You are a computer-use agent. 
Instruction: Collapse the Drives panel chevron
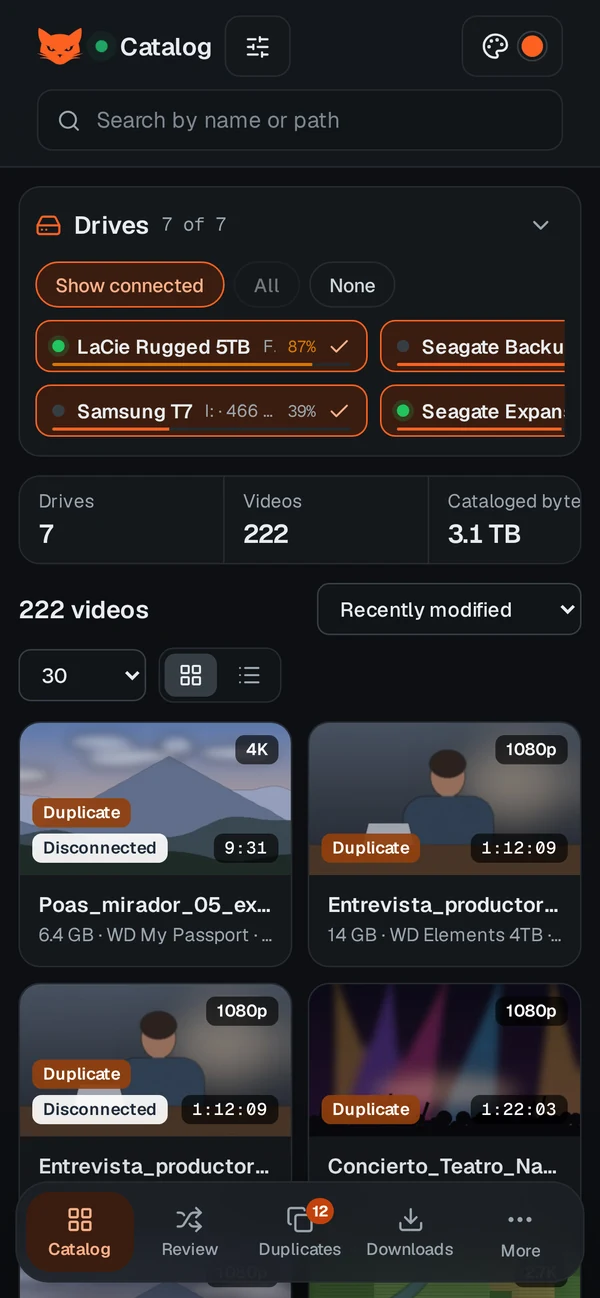tap(541, 225)
